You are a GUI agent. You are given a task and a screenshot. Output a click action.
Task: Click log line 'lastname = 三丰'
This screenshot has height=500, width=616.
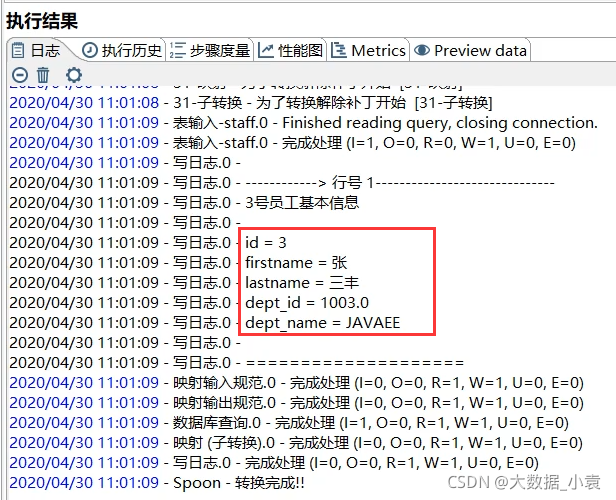pos(184,283)
